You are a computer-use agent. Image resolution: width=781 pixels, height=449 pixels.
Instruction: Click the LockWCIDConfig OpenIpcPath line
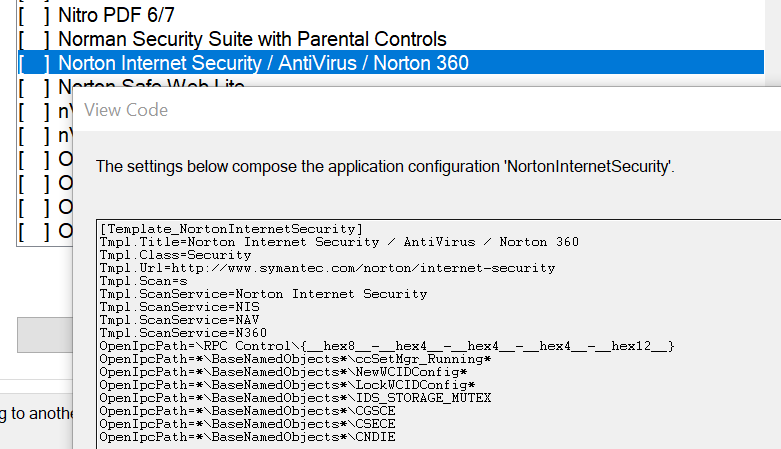pos(287,384)
